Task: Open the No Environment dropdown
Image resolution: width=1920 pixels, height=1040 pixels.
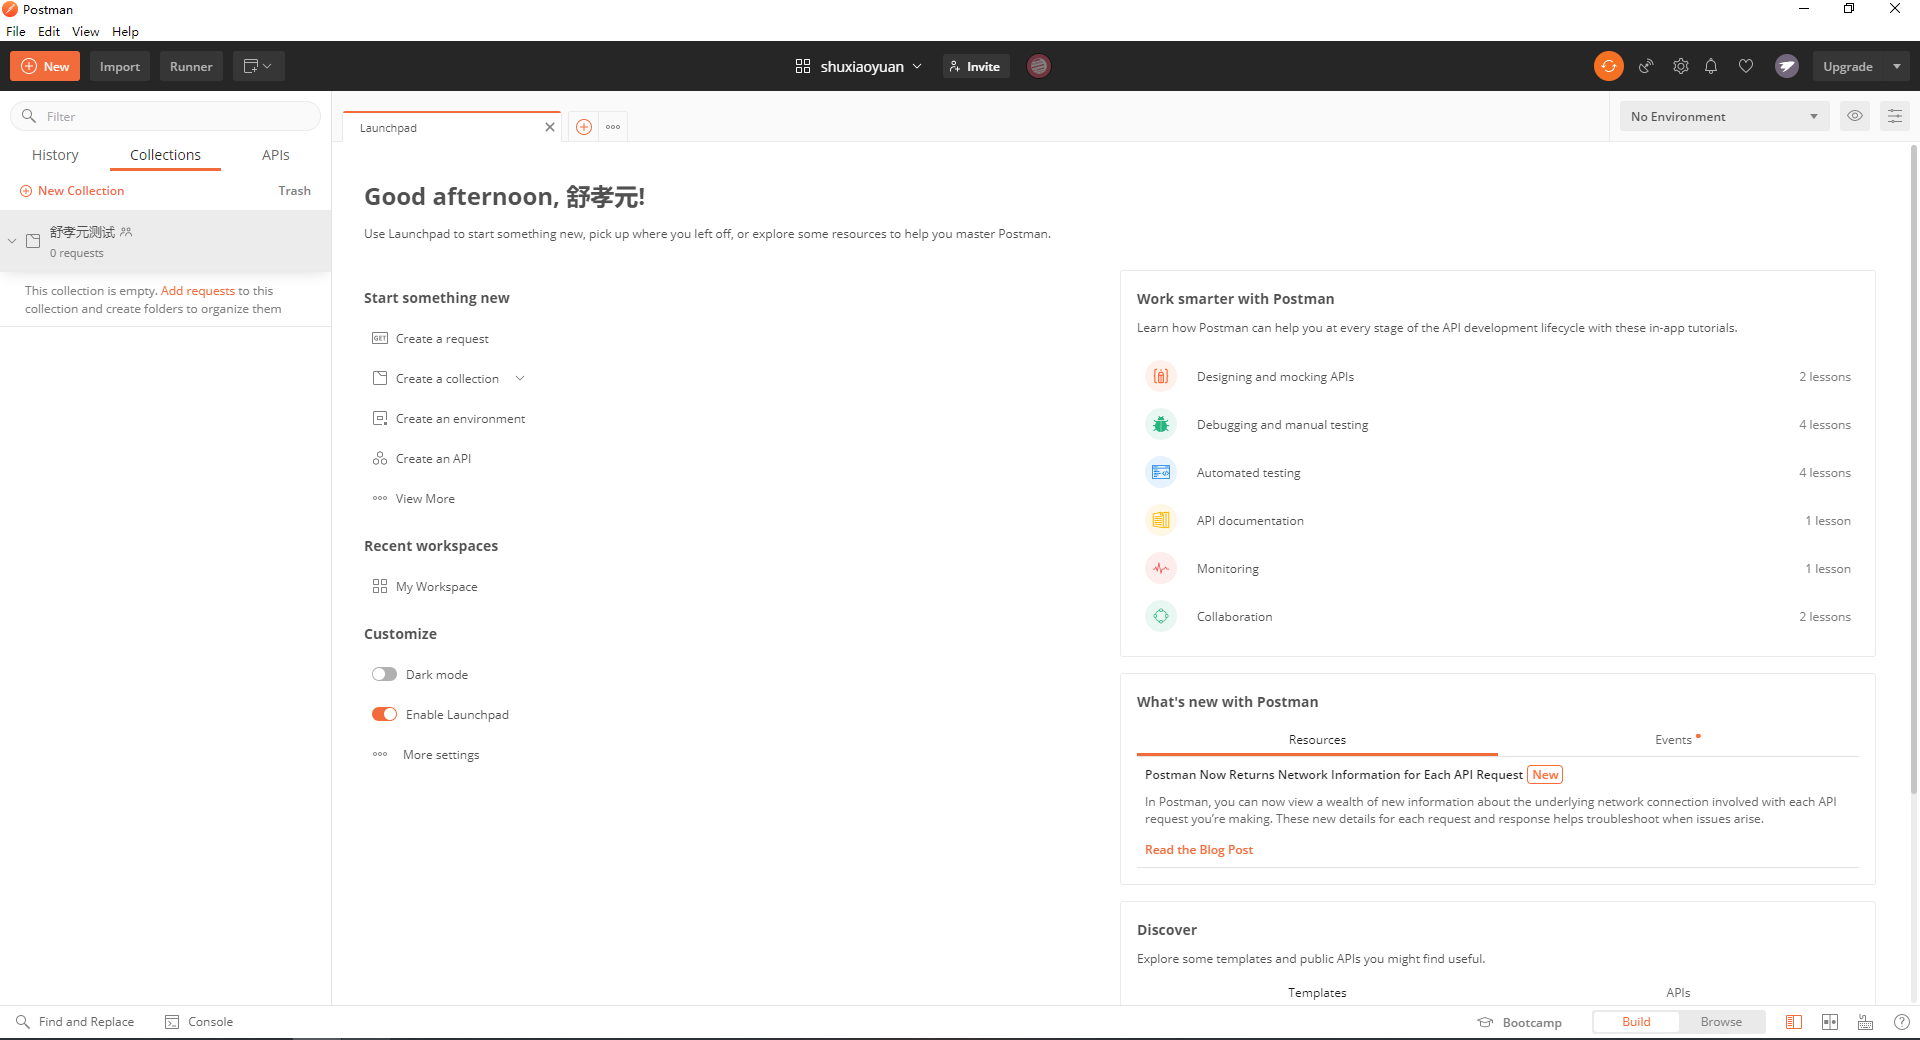Action: click(1724, 116)
